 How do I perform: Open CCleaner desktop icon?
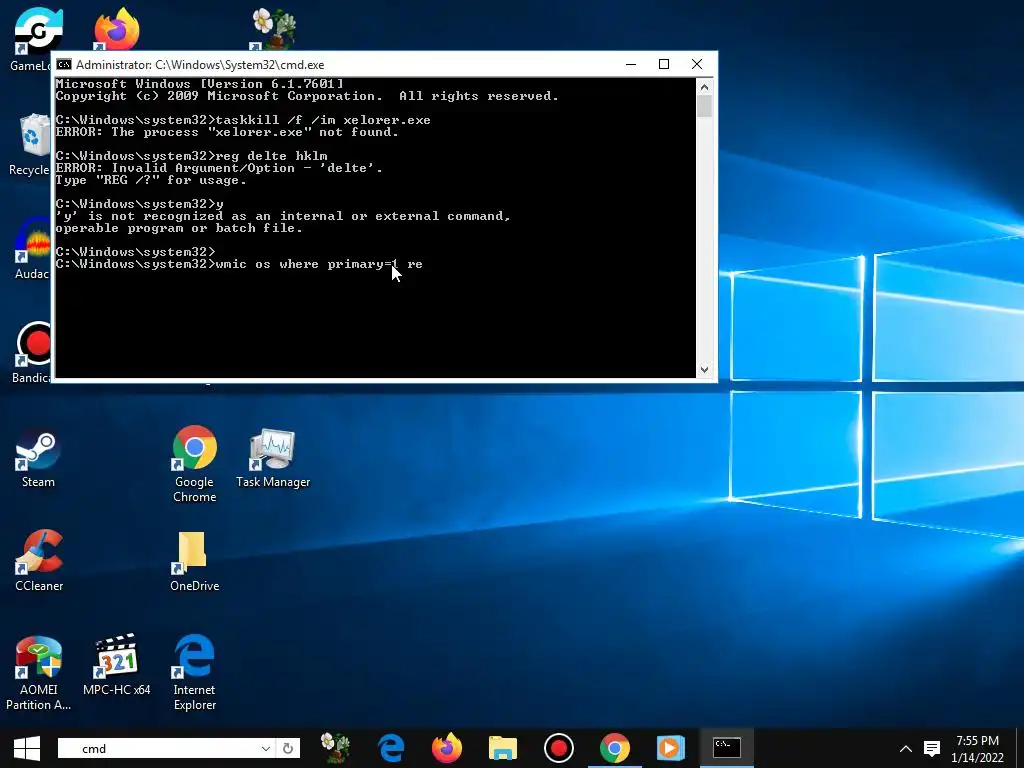(39, 562)
